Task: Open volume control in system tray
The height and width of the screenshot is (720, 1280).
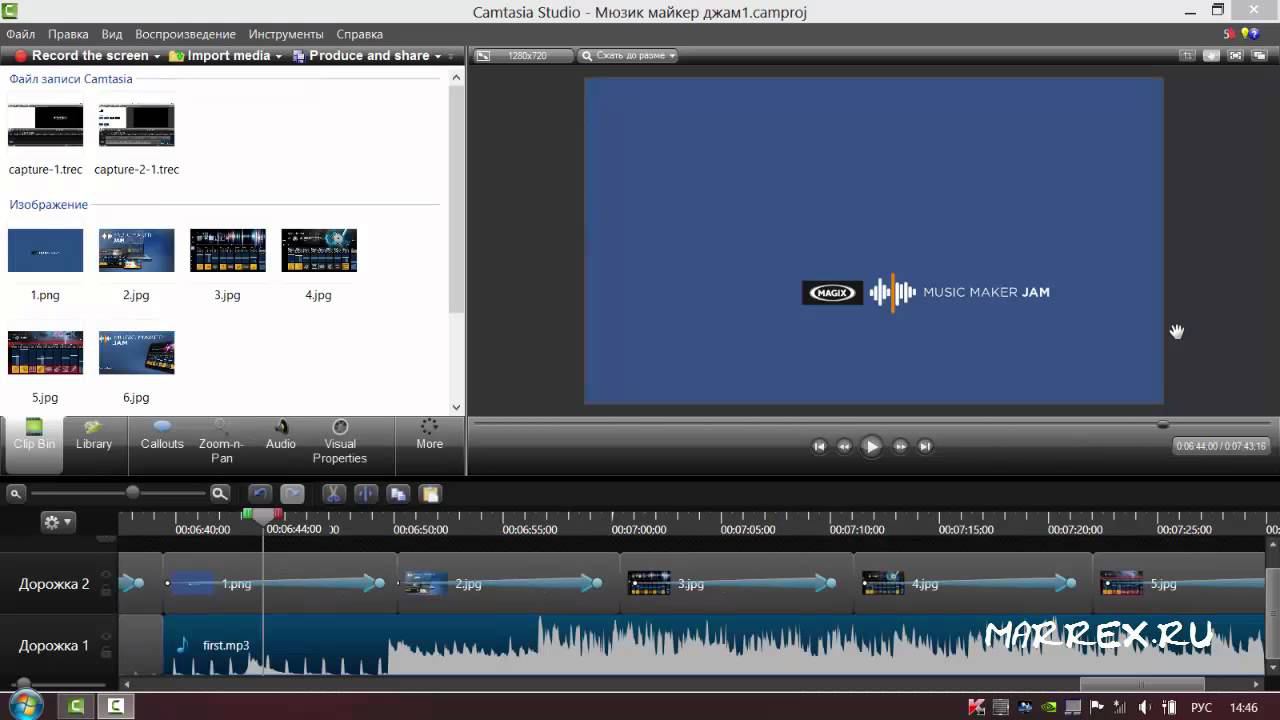Action: 1145,708
